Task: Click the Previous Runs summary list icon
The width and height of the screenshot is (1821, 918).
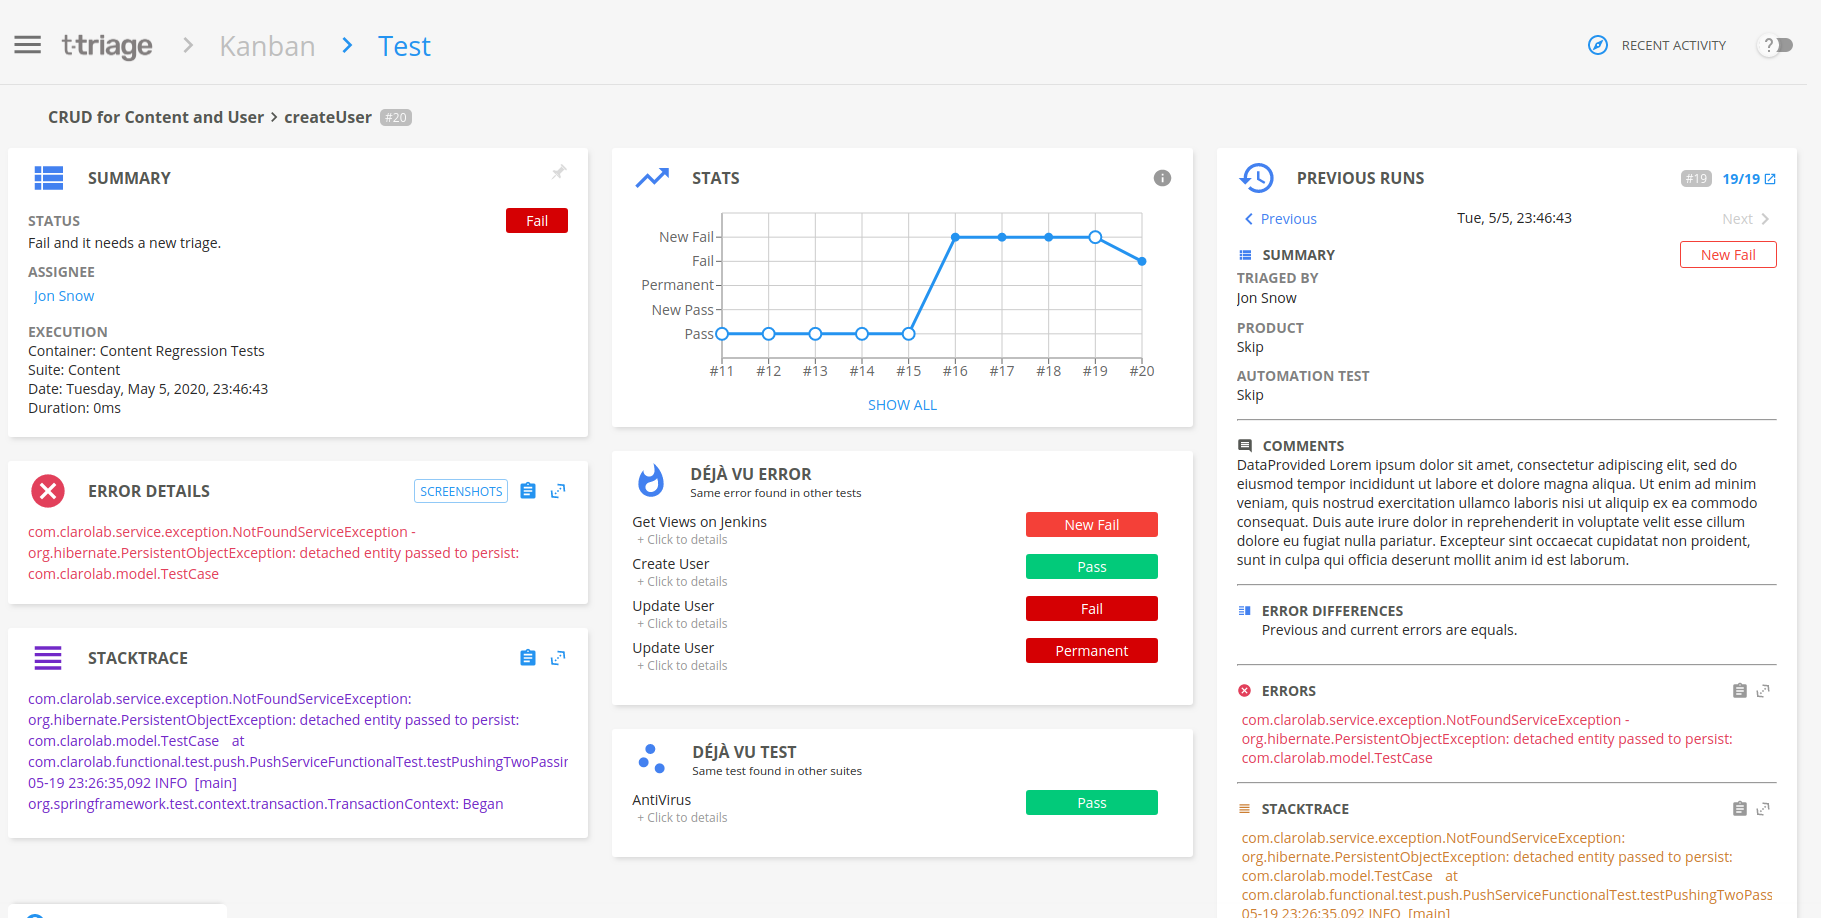Action: [1245, 255]
